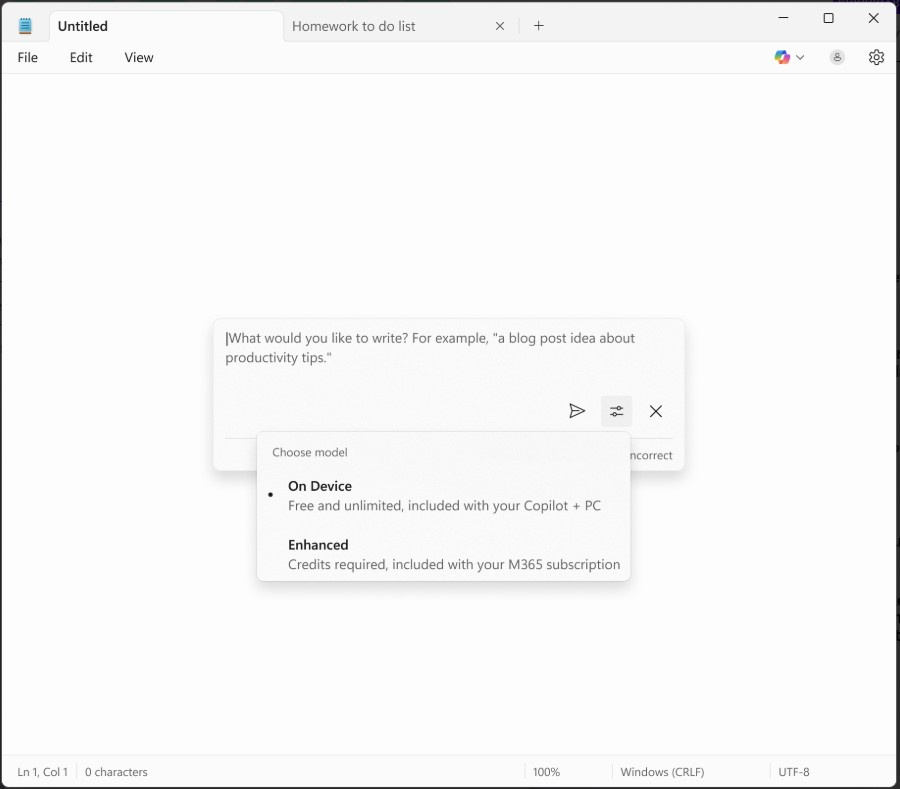Select the On Device model option
This screenshot has width=900, height=789.
click(444, 495)
